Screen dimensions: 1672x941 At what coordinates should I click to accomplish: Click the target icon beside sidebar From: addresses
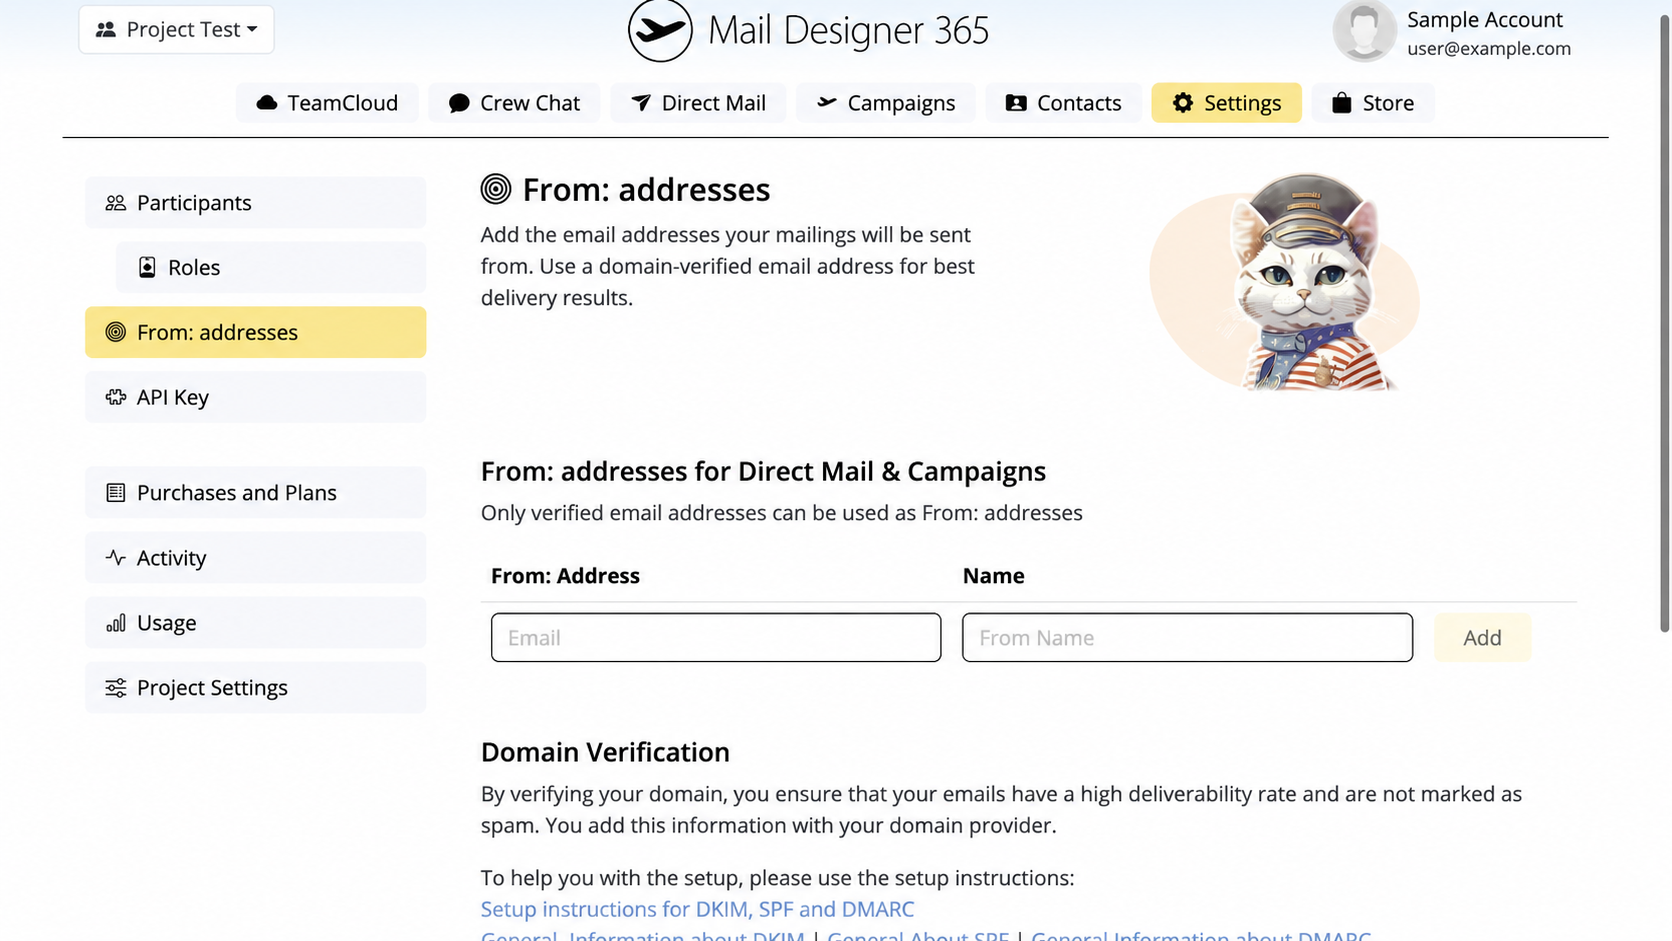(x=116, y=332)
